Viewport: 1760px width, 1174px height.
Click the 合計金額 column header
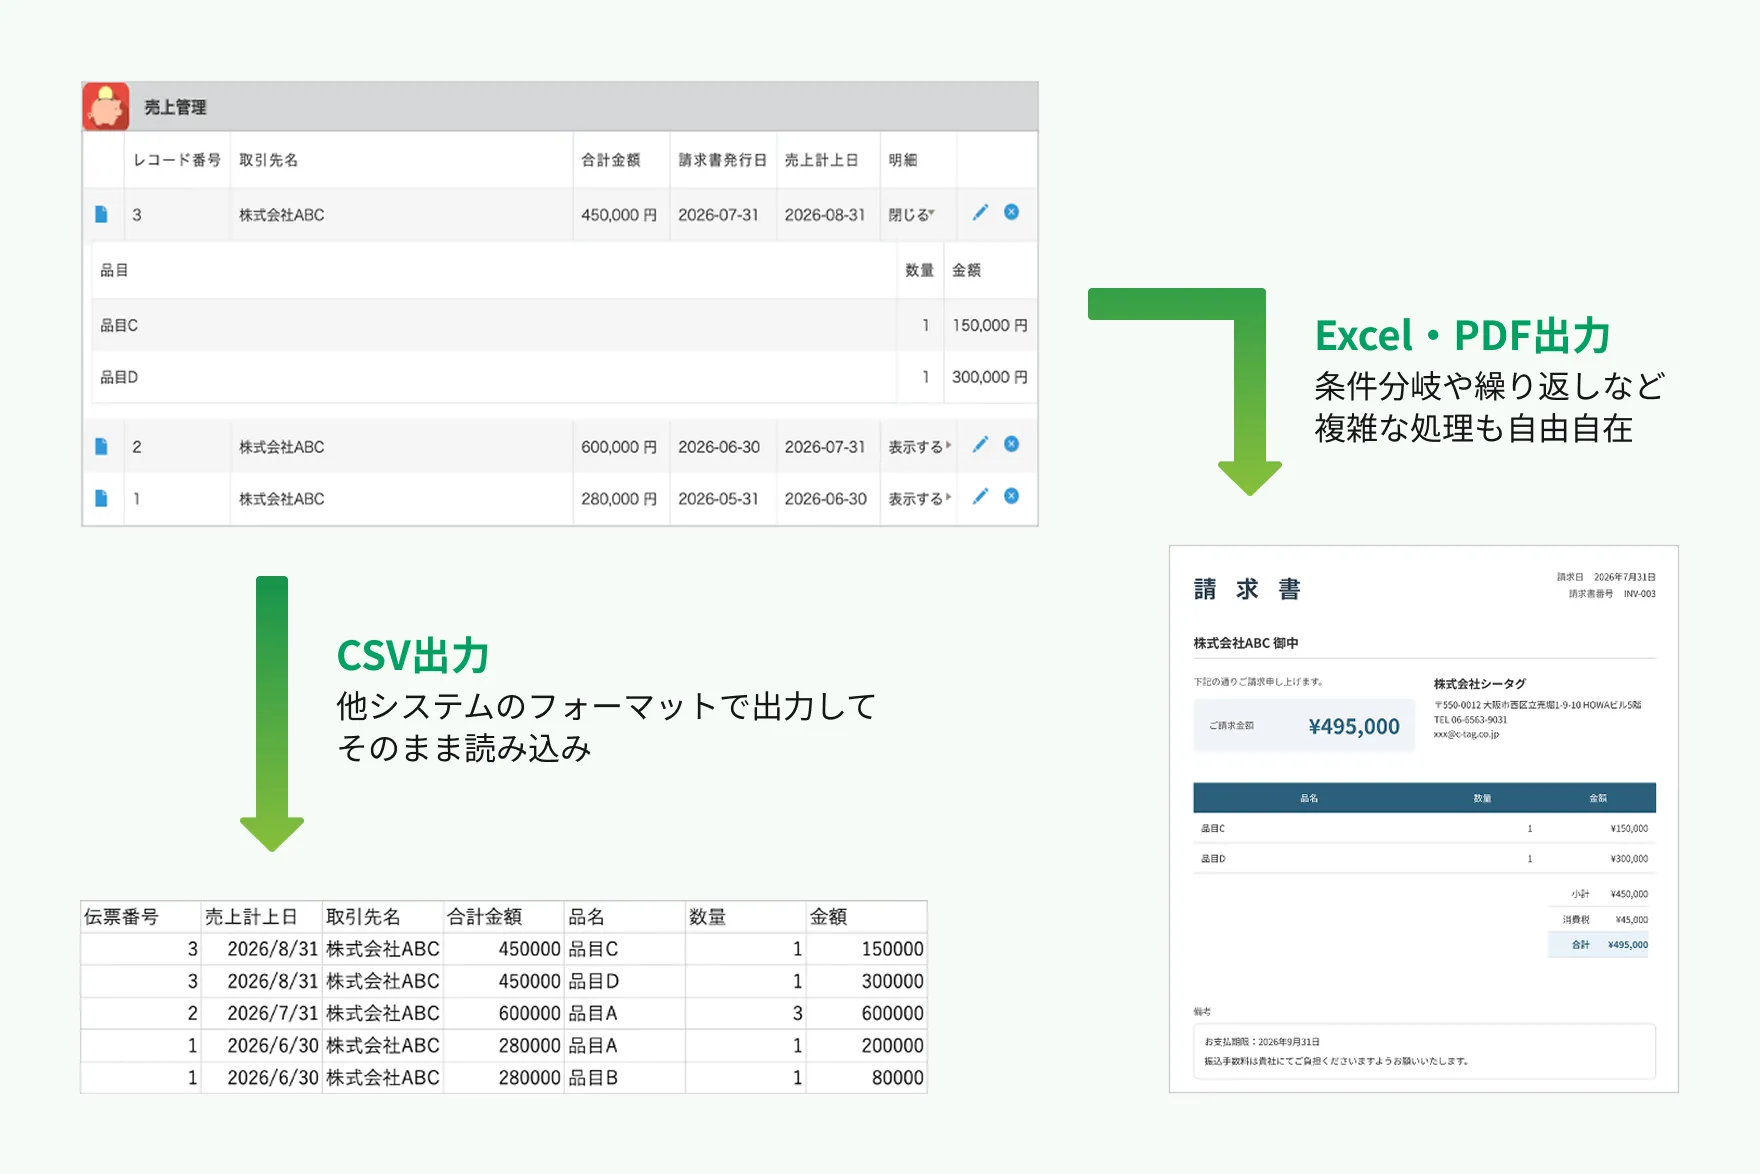click(611, 160)
